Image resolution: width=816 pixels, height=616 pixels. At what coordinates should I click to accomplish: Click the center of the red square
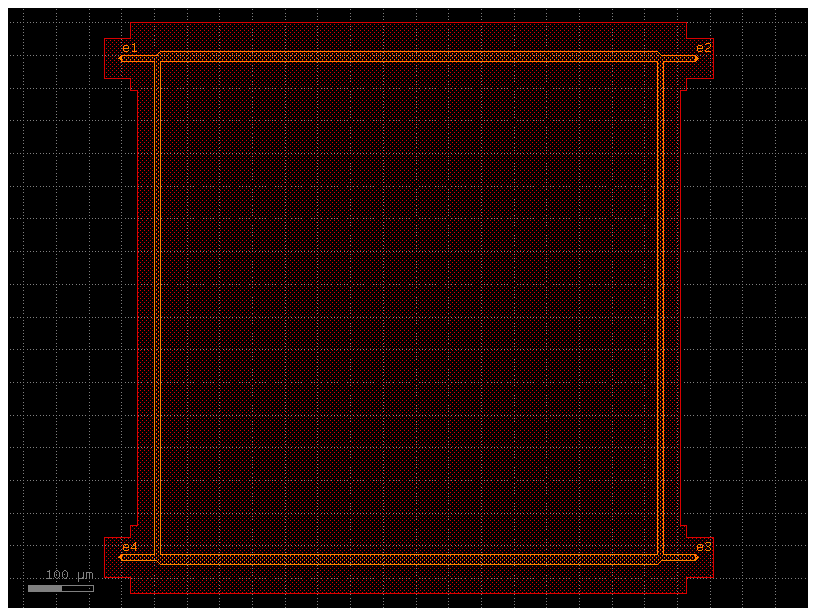pyautogui.click(x=409, y=308)
